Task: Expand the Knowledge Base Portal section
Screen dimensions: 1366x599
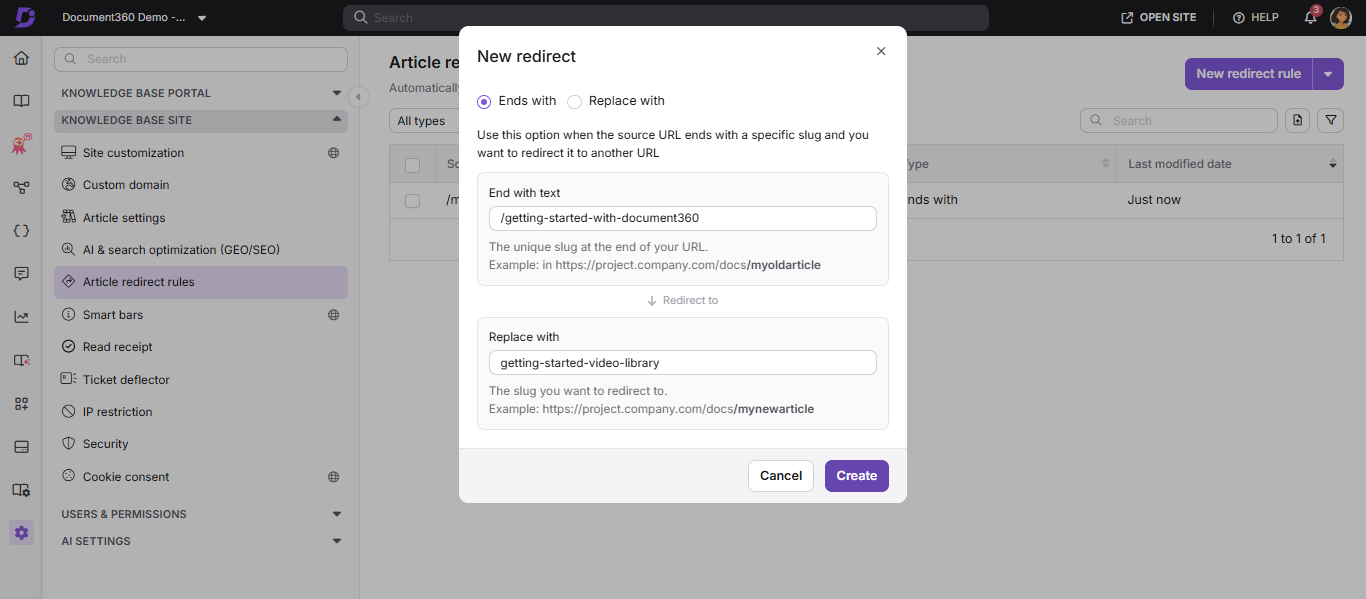Action: pyautogui.click(x=200, y=93)
